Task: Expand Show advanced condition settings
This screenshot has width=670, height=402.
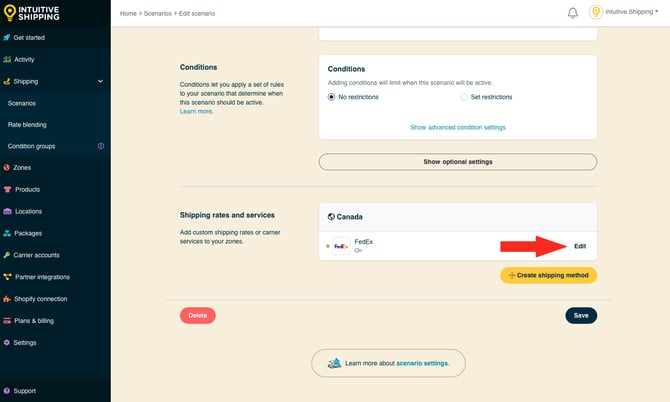Action: coord(457,128)
